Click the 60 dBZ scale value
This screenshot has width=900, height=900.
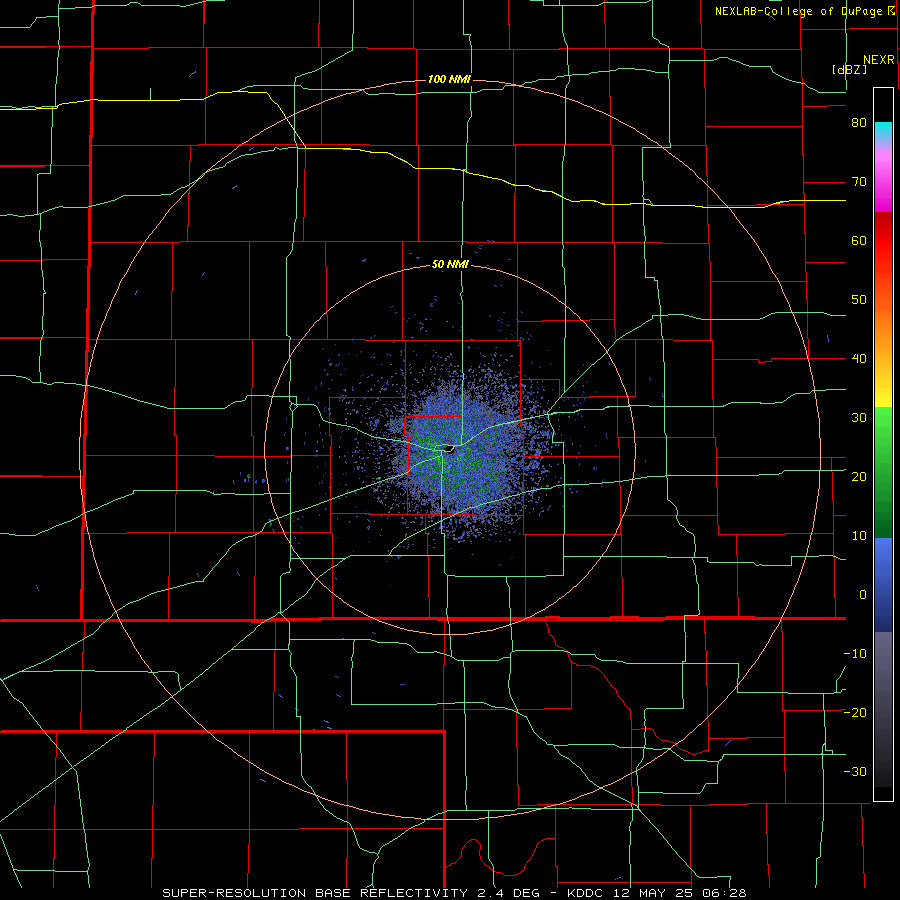coord(859,240)
